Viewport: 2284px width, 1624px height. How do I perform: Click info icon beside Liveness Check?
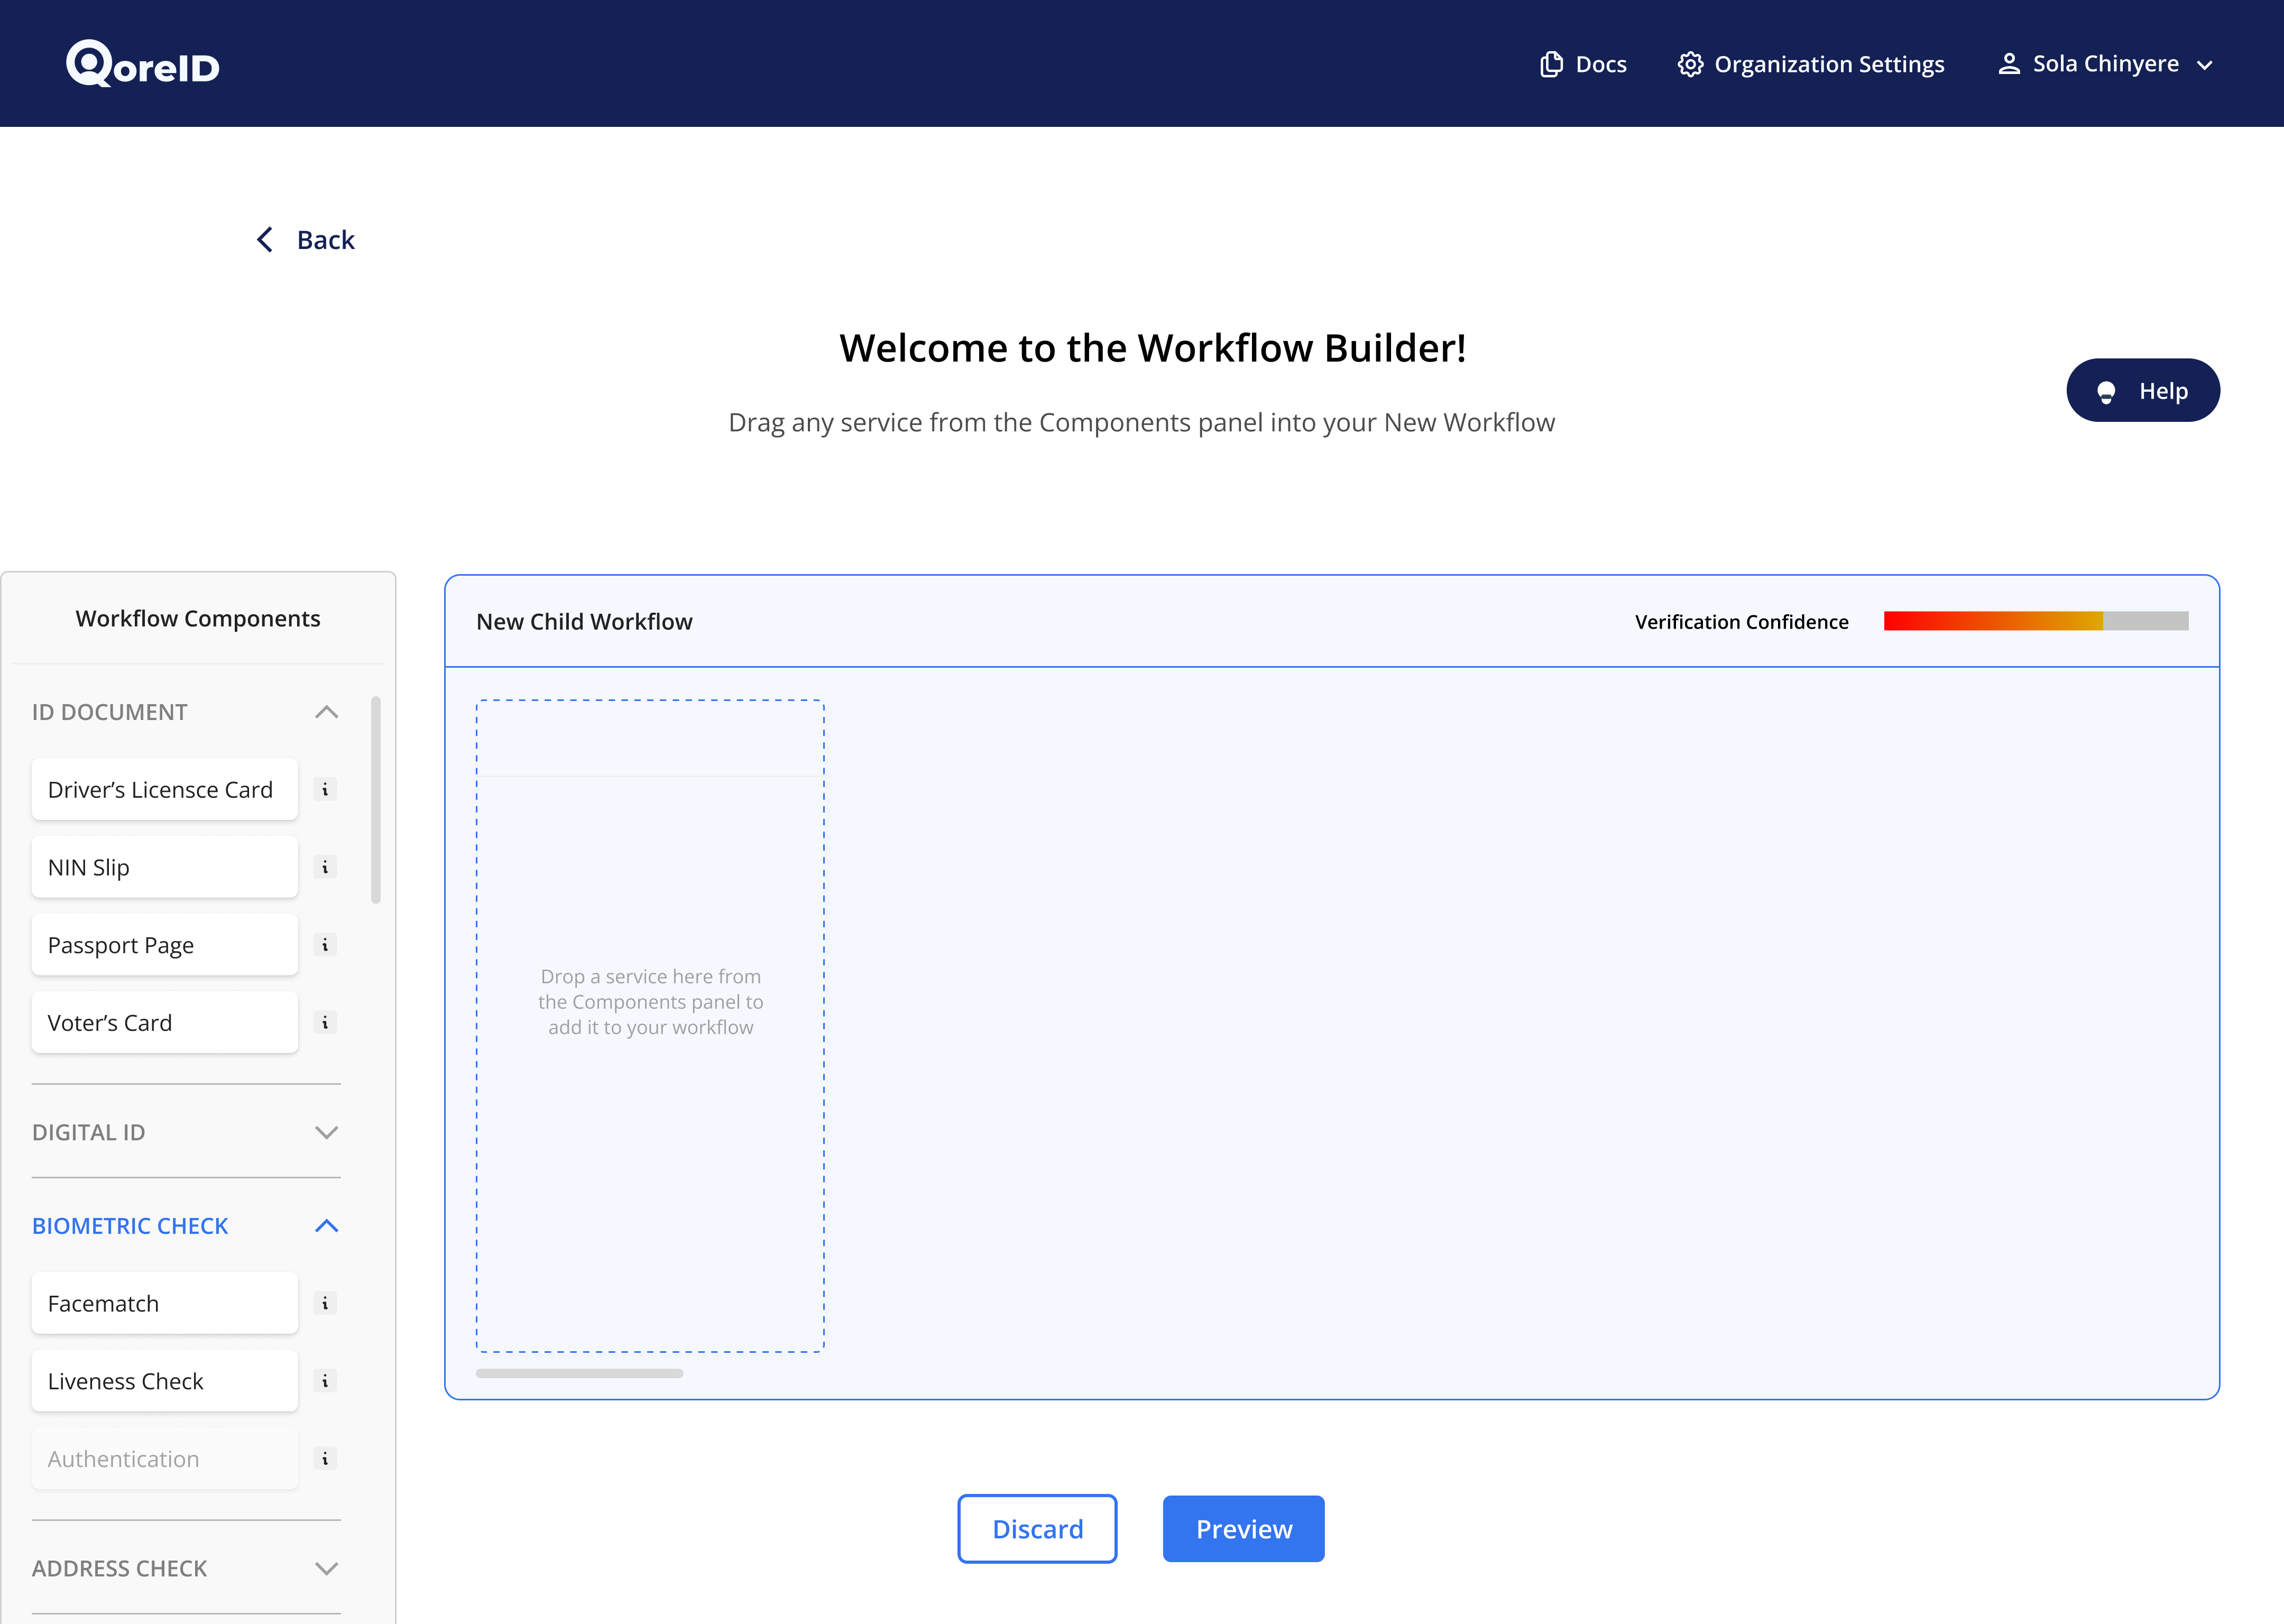click(x=325, y=1381)
